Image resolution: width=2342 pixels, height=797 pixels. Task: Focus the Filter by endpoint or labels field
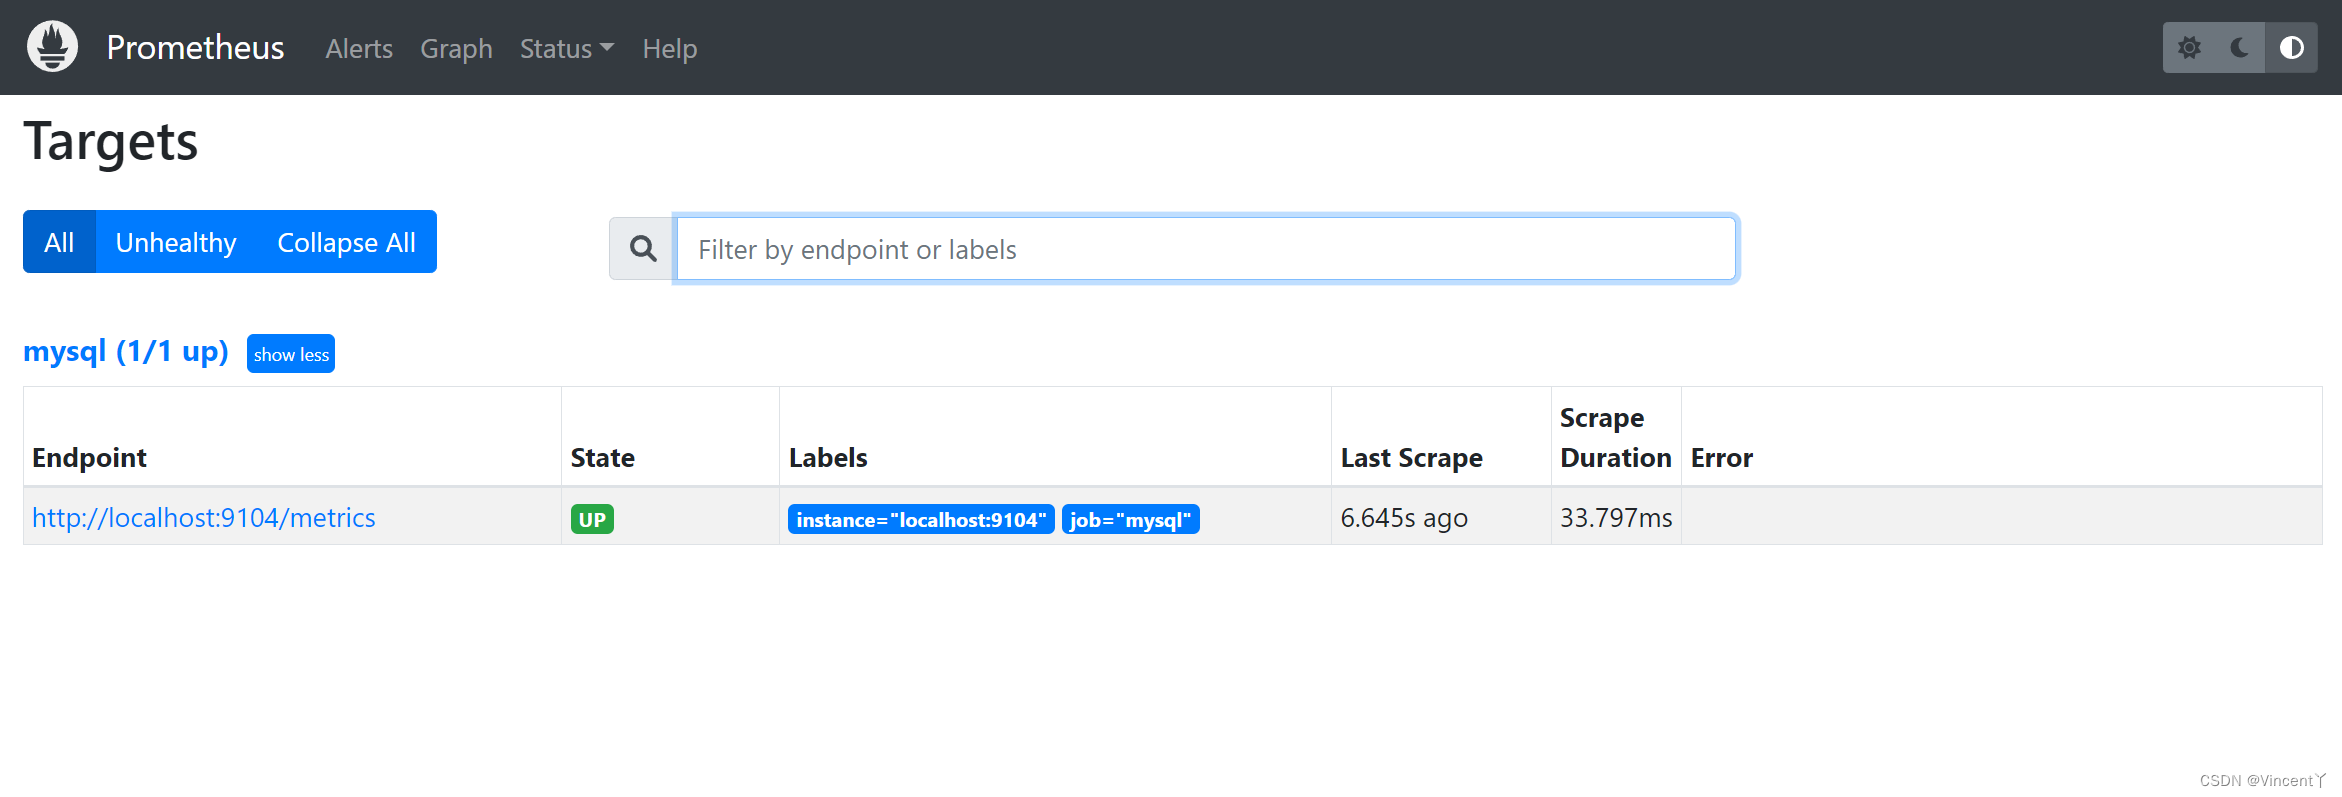click(1206, 249)
